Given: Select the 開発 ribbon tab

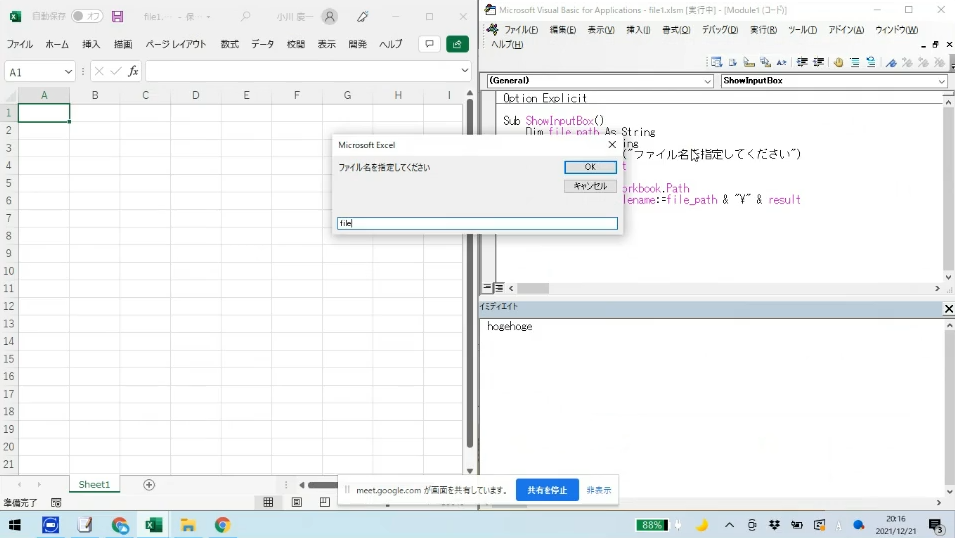Looking at the screenshot, I should pyautogui.click(x=357, y=45).
